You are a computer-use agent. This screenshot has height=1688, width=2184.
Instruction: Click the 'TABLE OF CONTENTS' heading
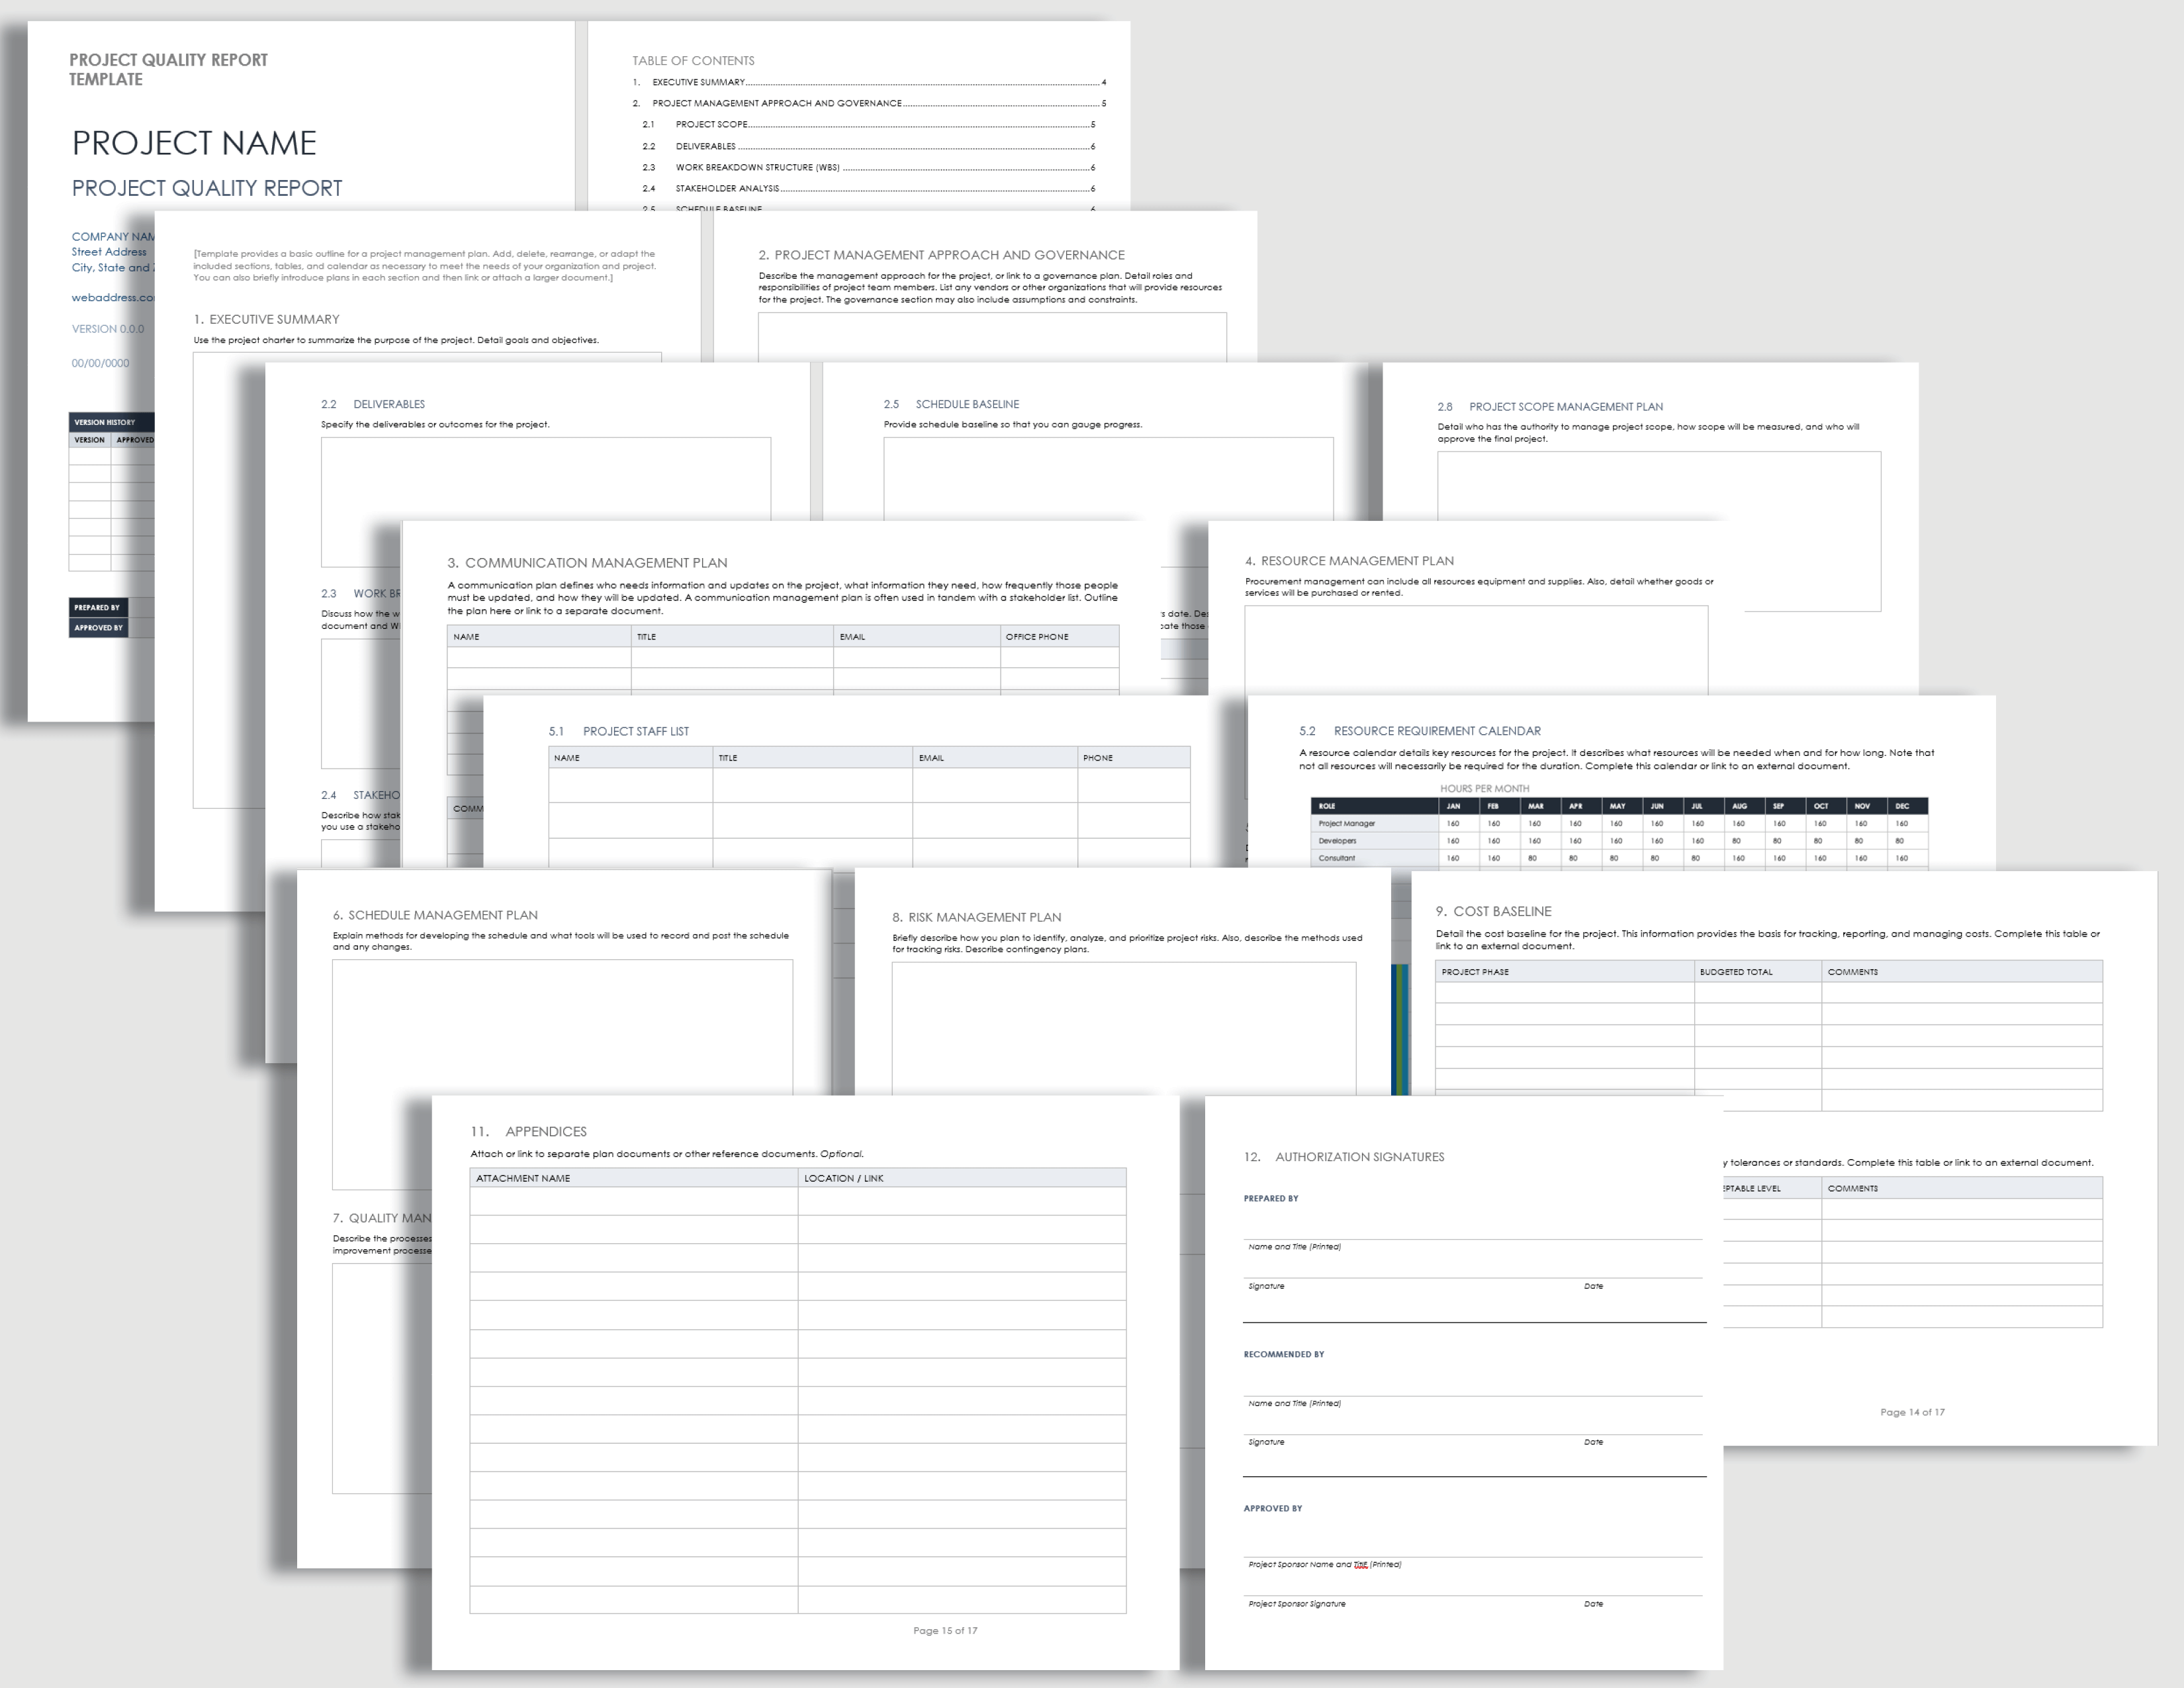point(693,60)
